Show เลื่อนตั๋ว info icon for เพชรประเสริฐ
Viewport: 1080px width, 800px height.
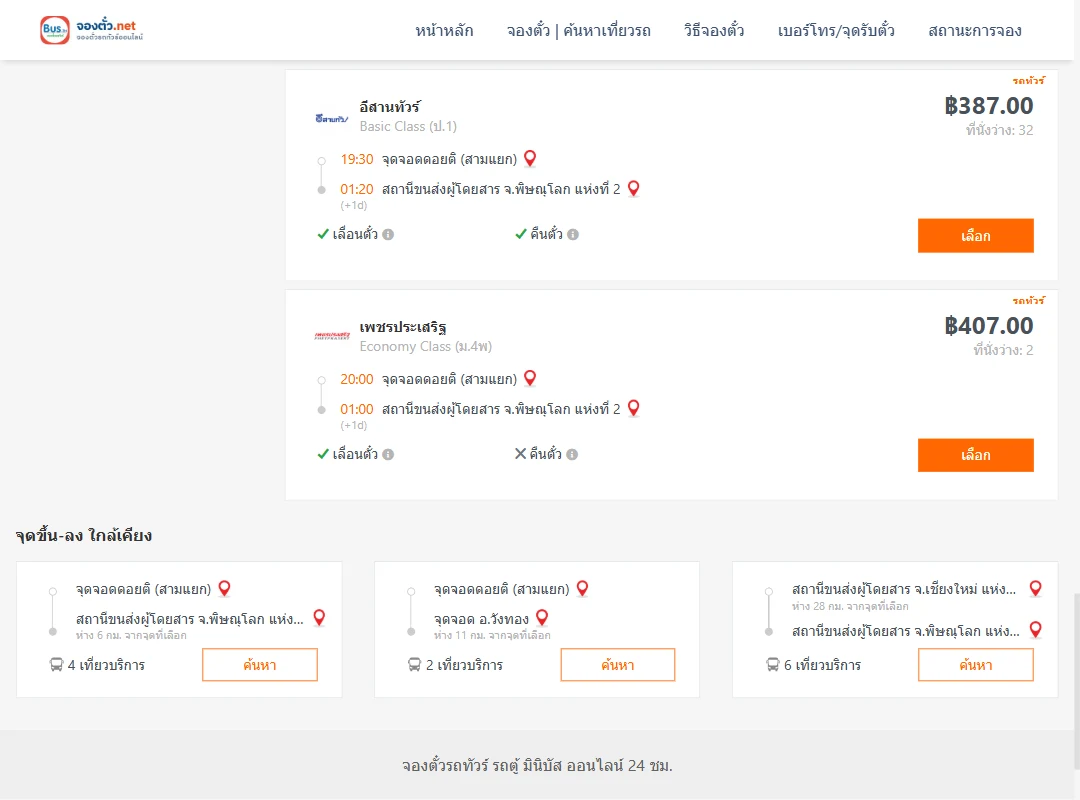[388, 454]
